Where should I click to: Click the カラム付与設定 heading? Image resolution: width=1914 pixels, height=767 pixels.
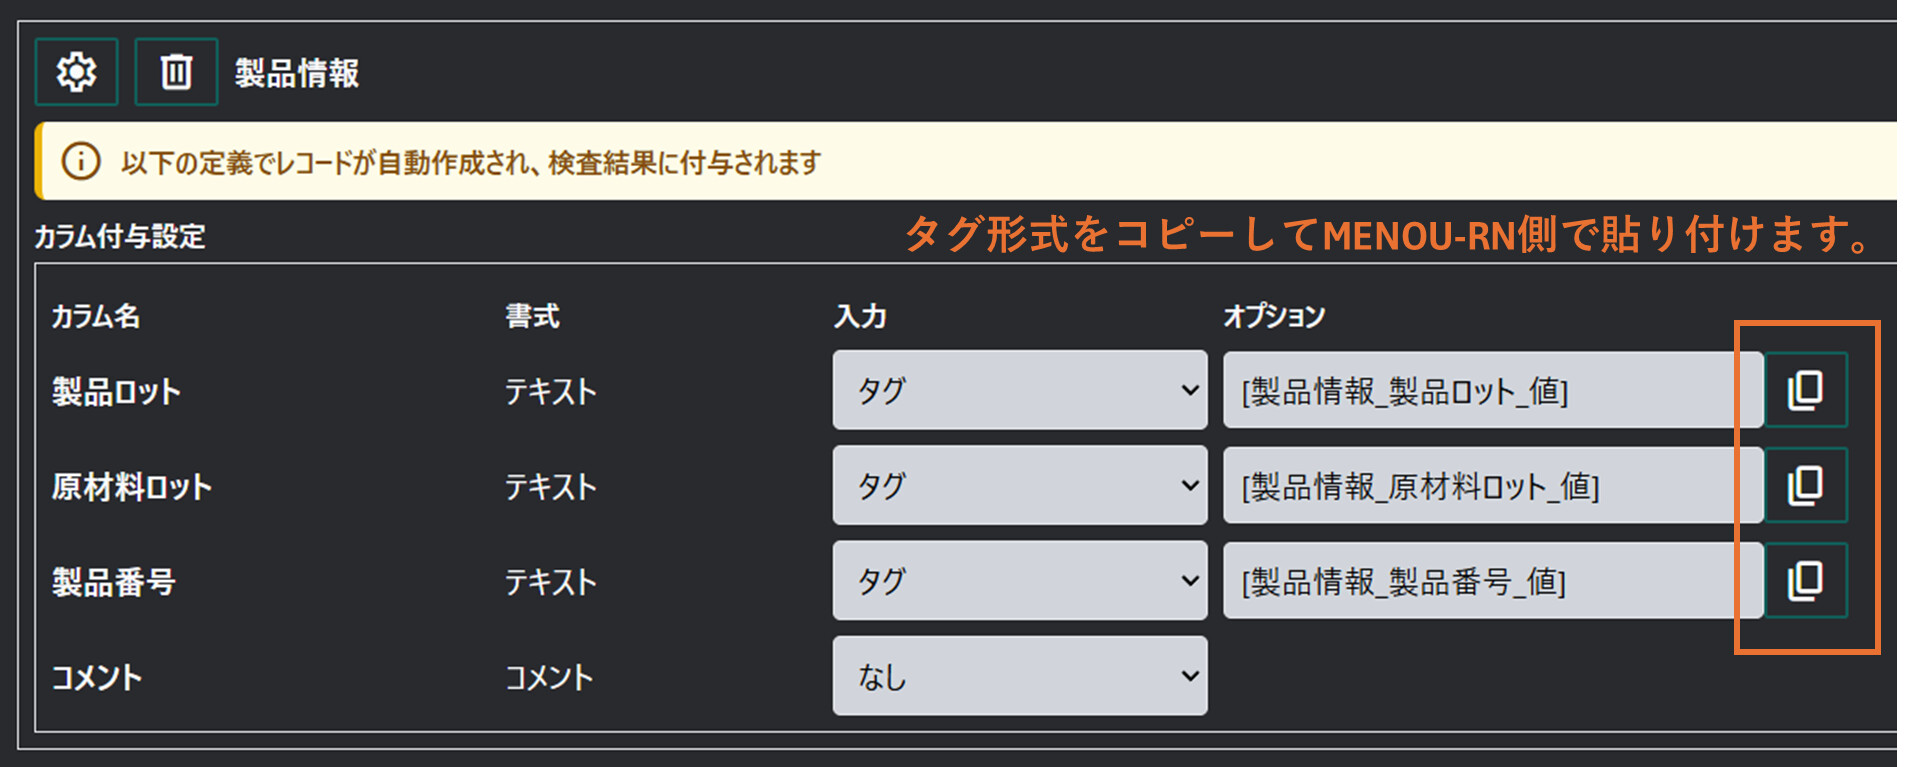[120, 236]
